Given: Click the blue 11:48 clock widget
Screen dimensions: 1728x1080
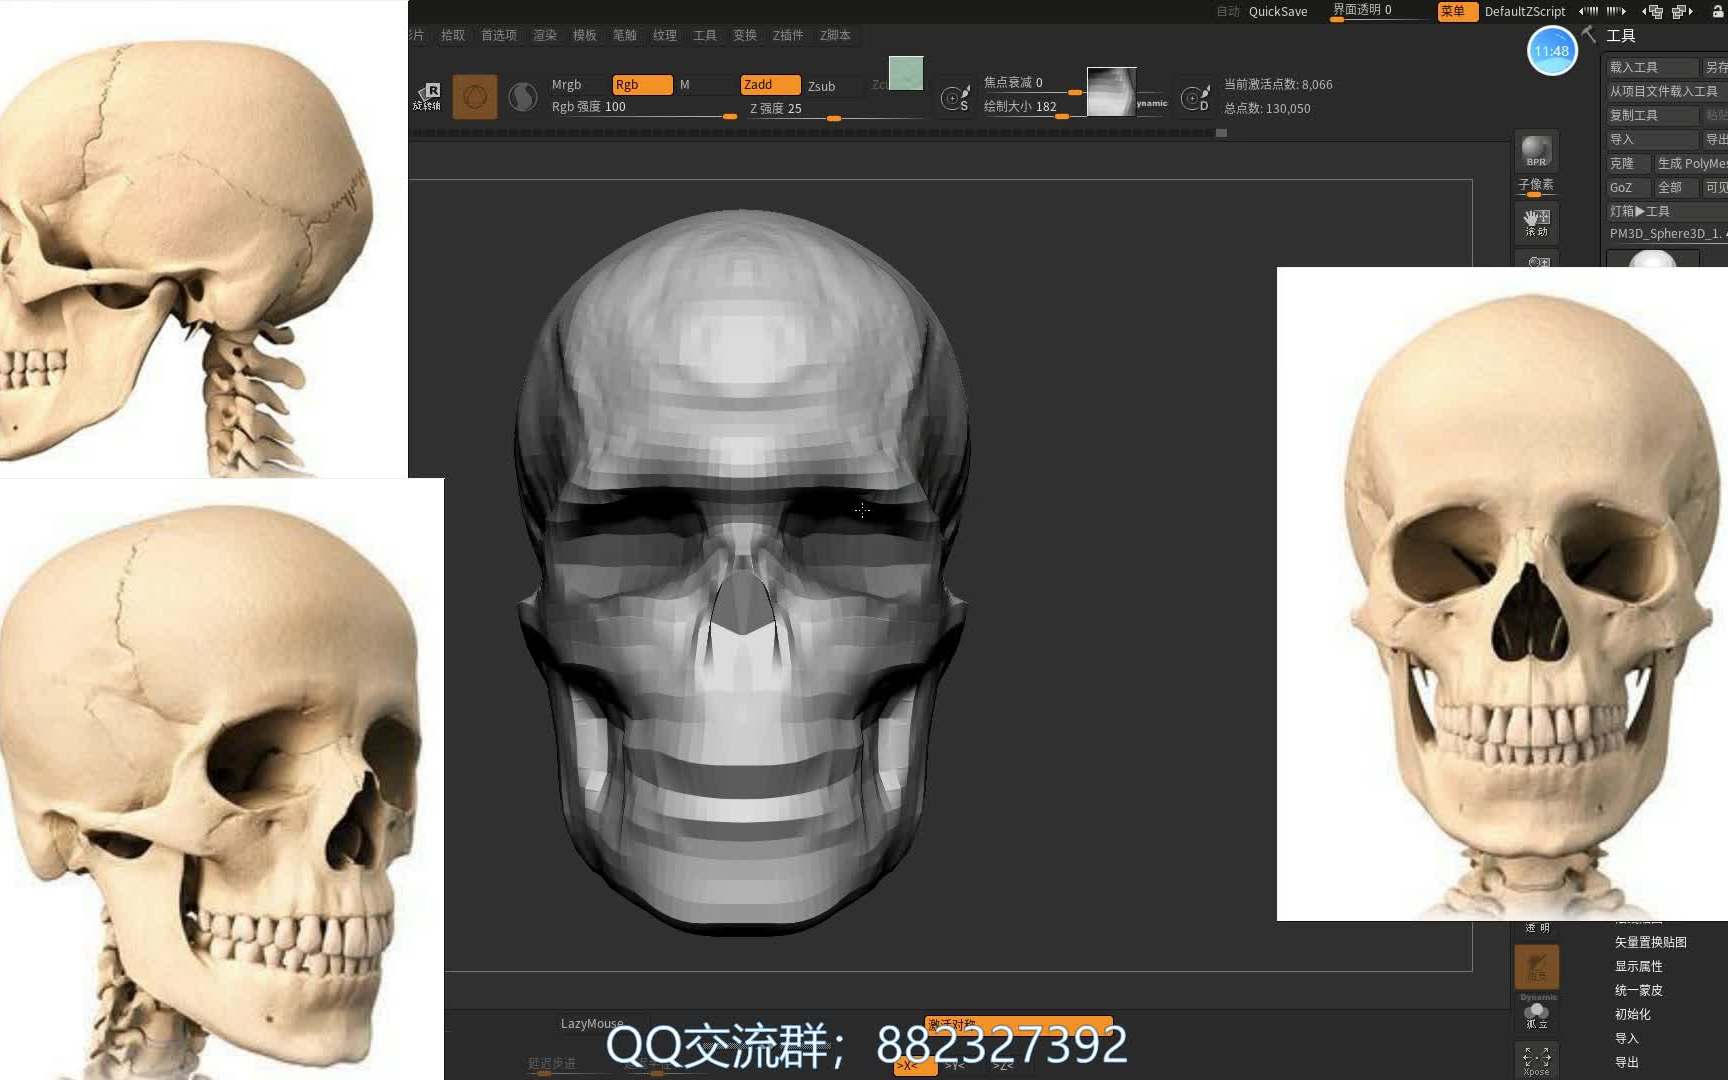Looking at the screenshot, I should (x=1552, y=51).
